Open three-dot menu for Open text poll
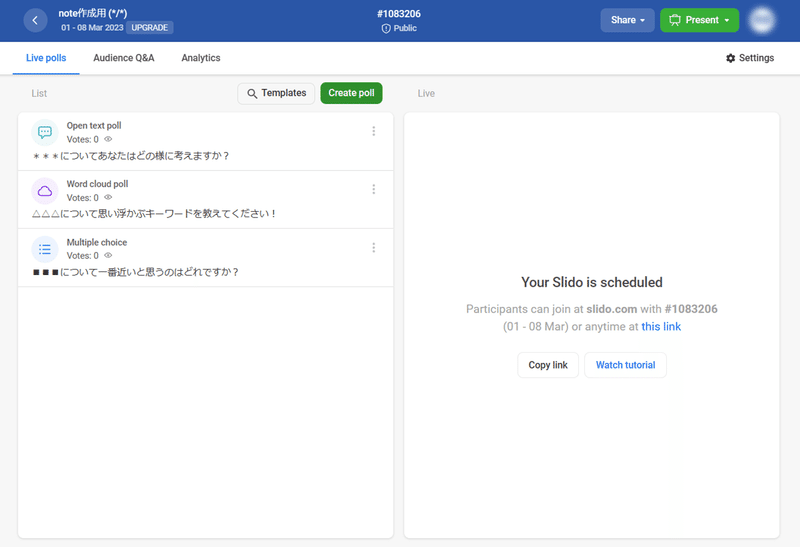This screenshot has width=800, height=547. (x=373, y=131)
